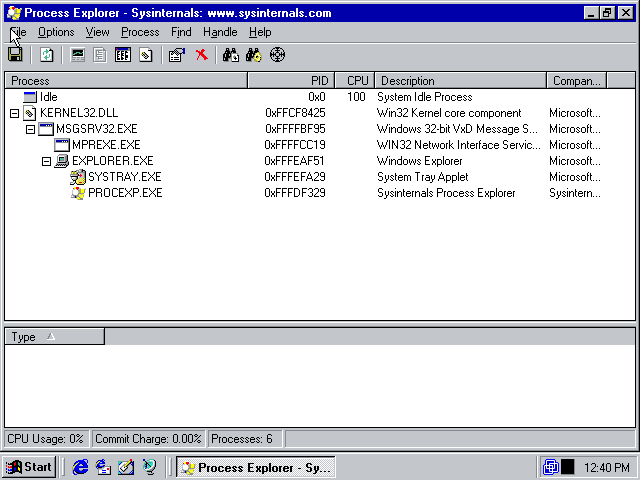Click the Idle process icon
640x480 pixels.
30,97
